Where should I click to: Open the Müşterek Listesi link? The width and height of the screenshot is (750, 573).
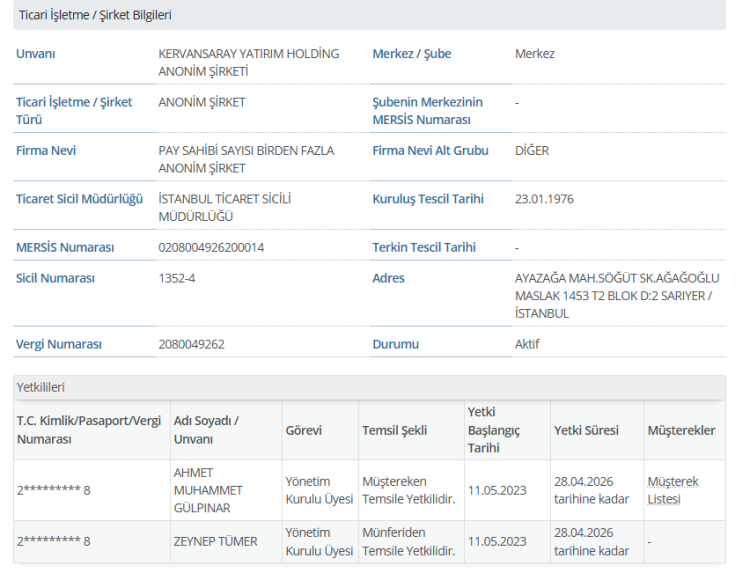point(672,490)
